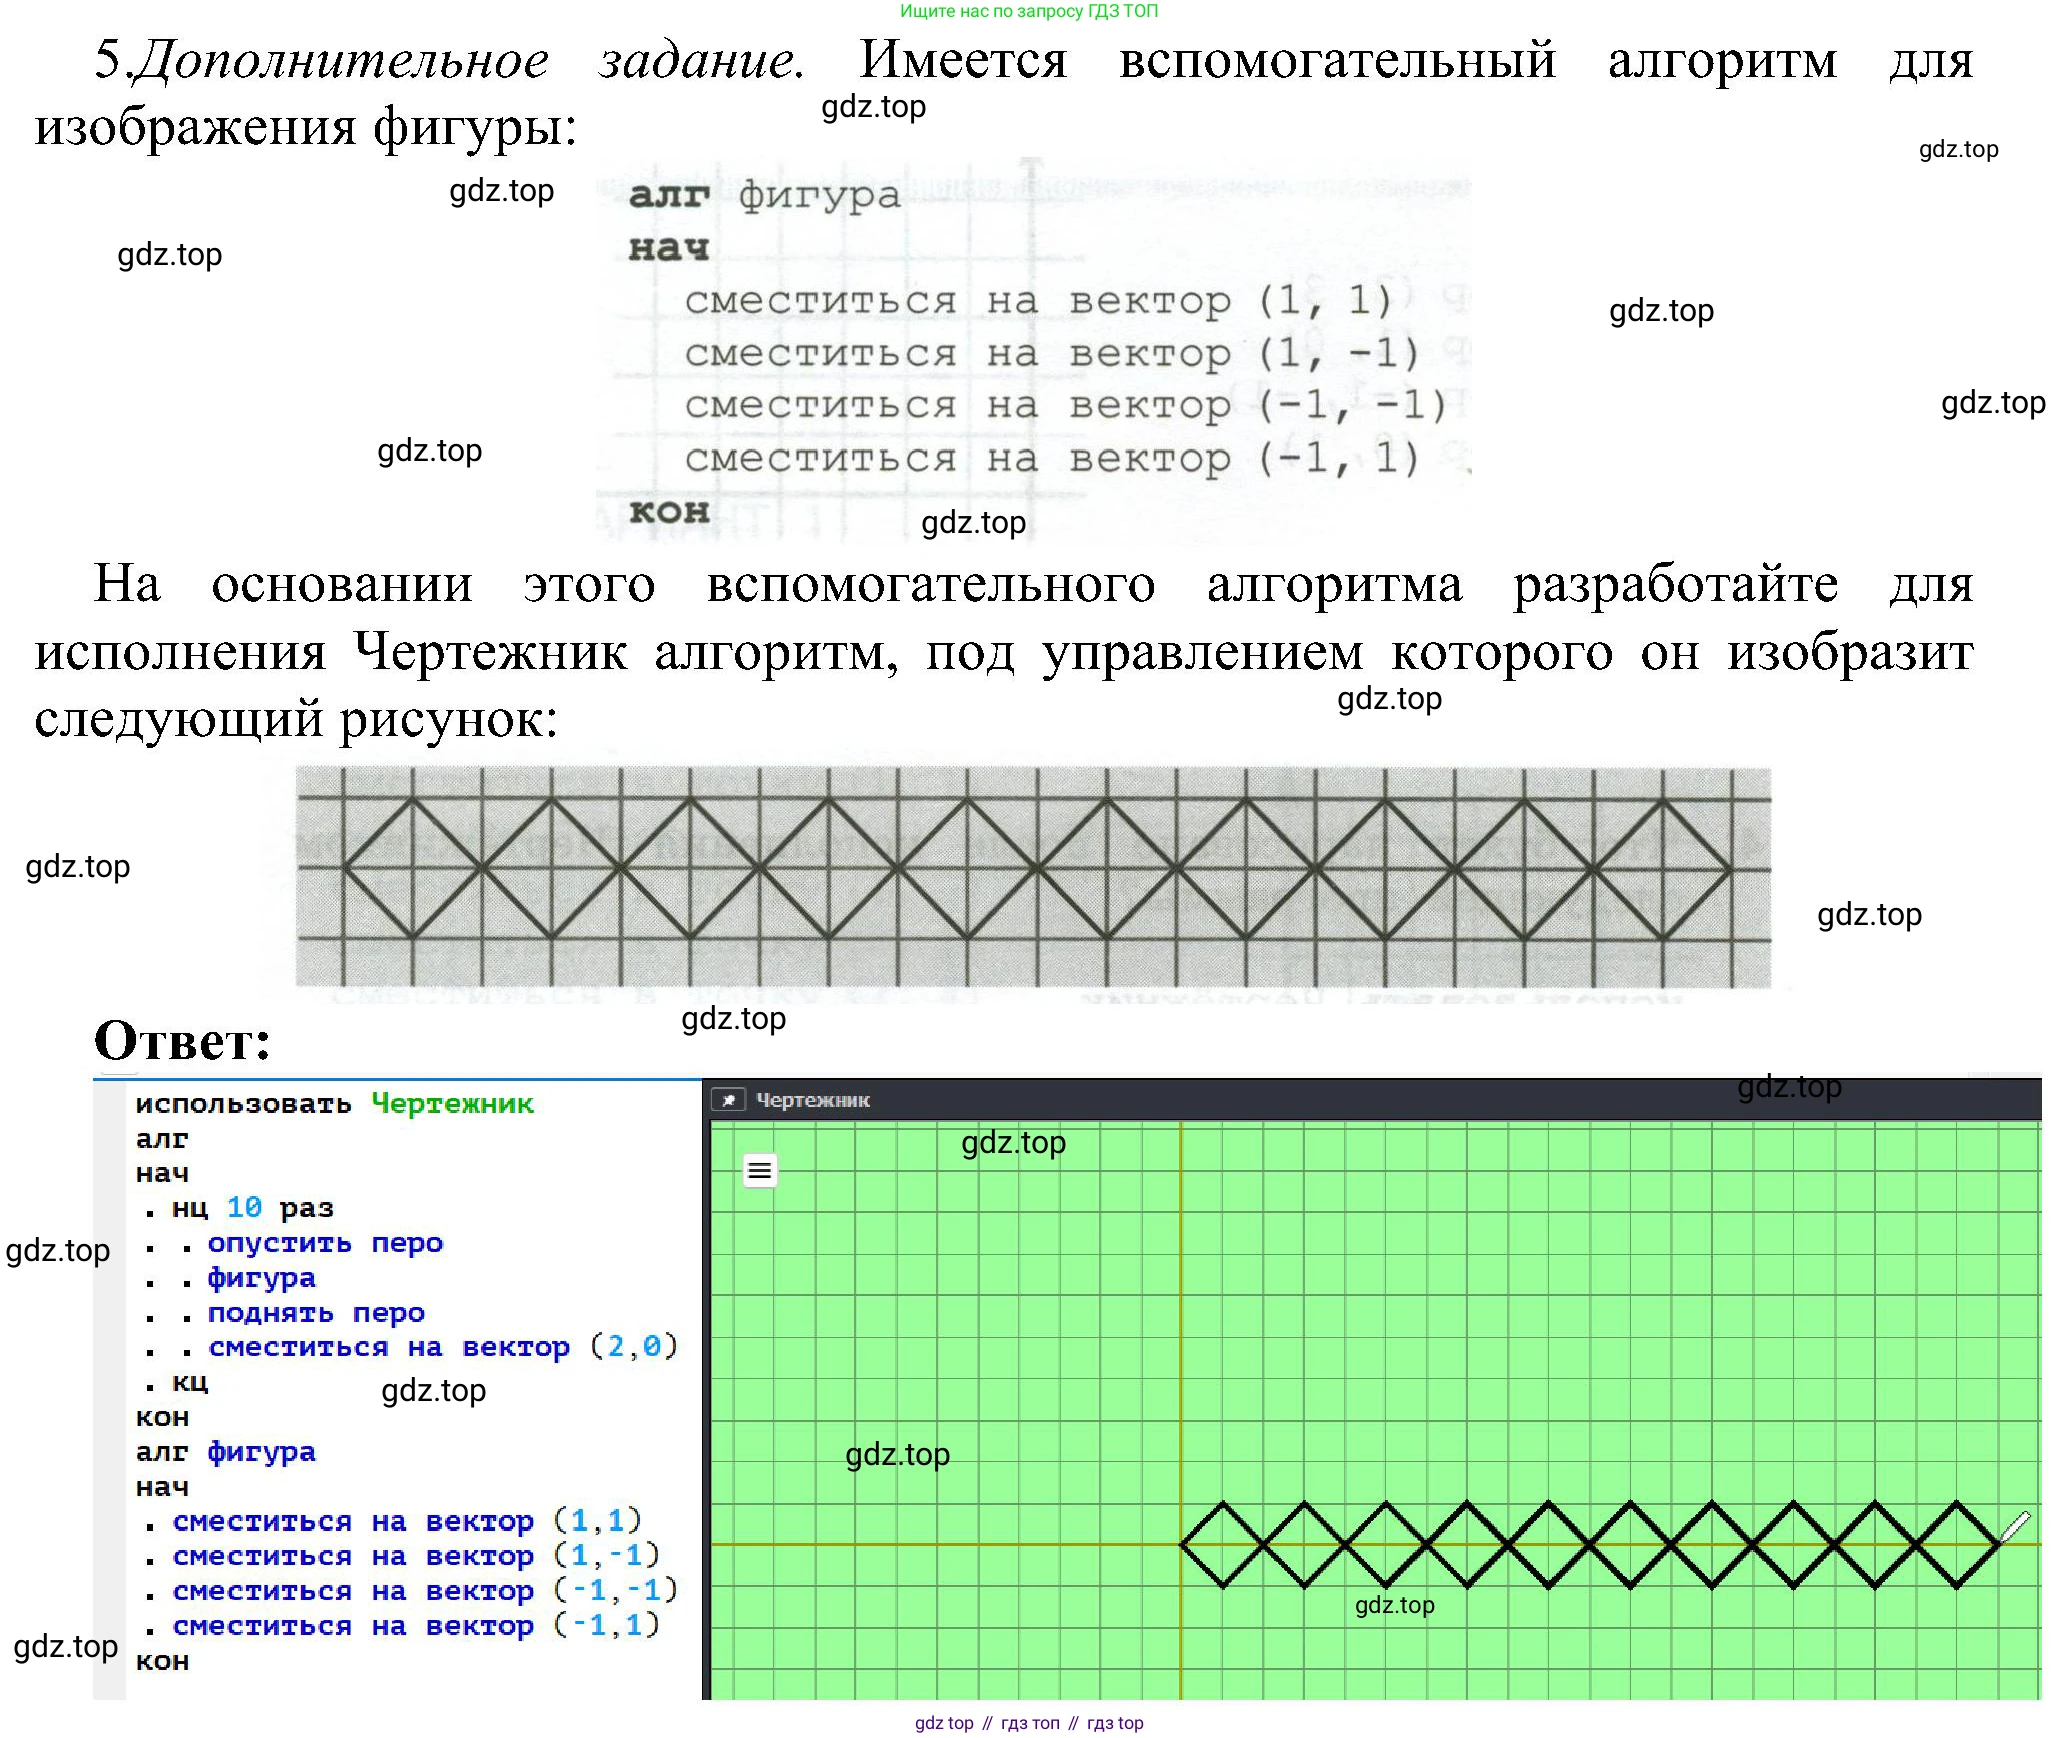Click the 'Ответ:' heading

[182, 1040]
